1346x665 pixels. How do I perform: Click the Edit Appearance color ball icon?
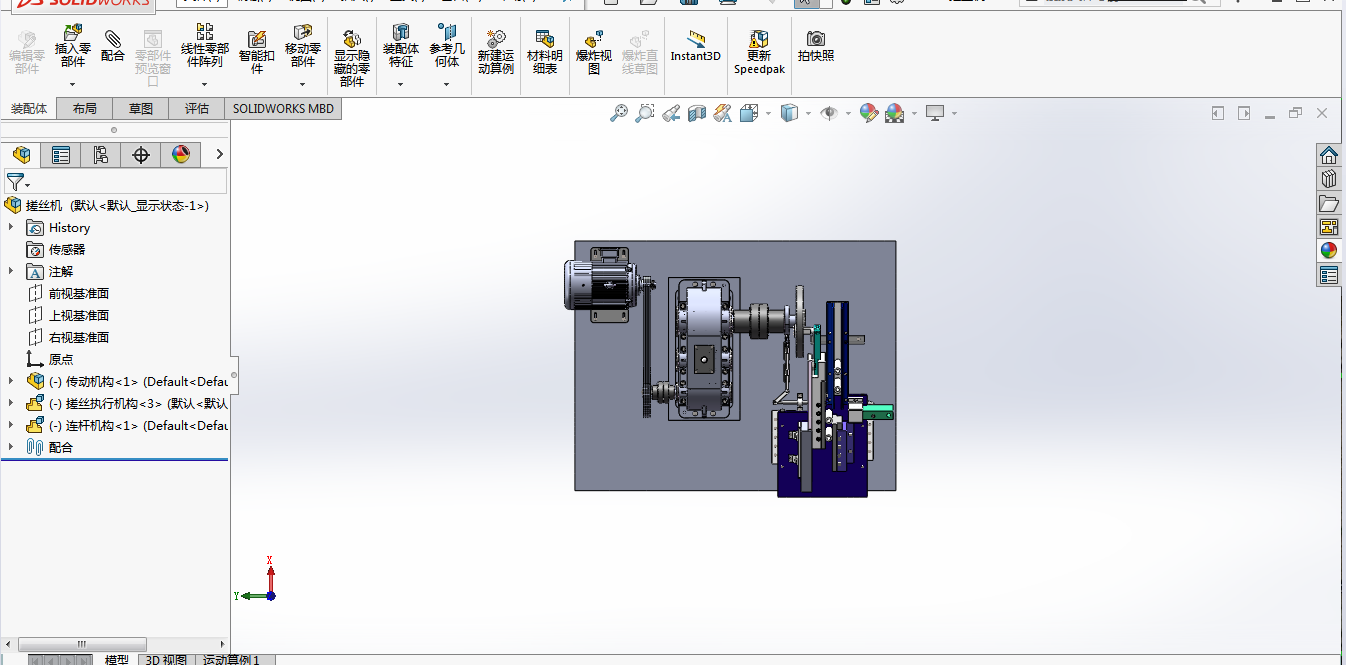pos(868,113)
